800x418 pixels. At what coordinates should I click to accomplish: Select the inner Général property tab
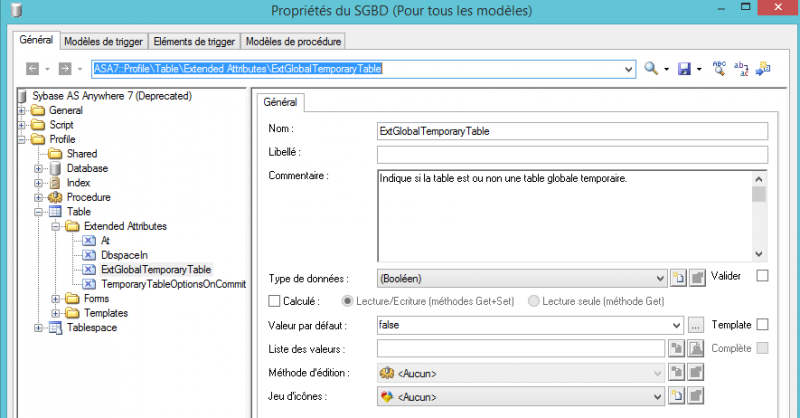click(x=280, y=102)
